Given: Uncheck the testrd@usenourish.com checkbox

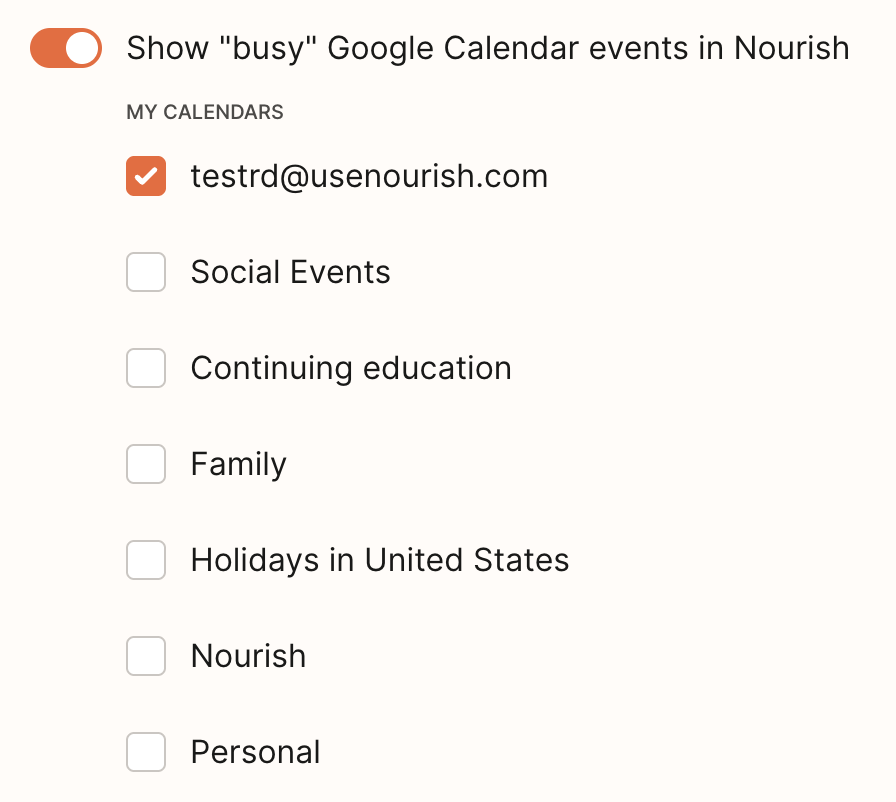Looking at the screenshot, I should (x=146, y=177).
